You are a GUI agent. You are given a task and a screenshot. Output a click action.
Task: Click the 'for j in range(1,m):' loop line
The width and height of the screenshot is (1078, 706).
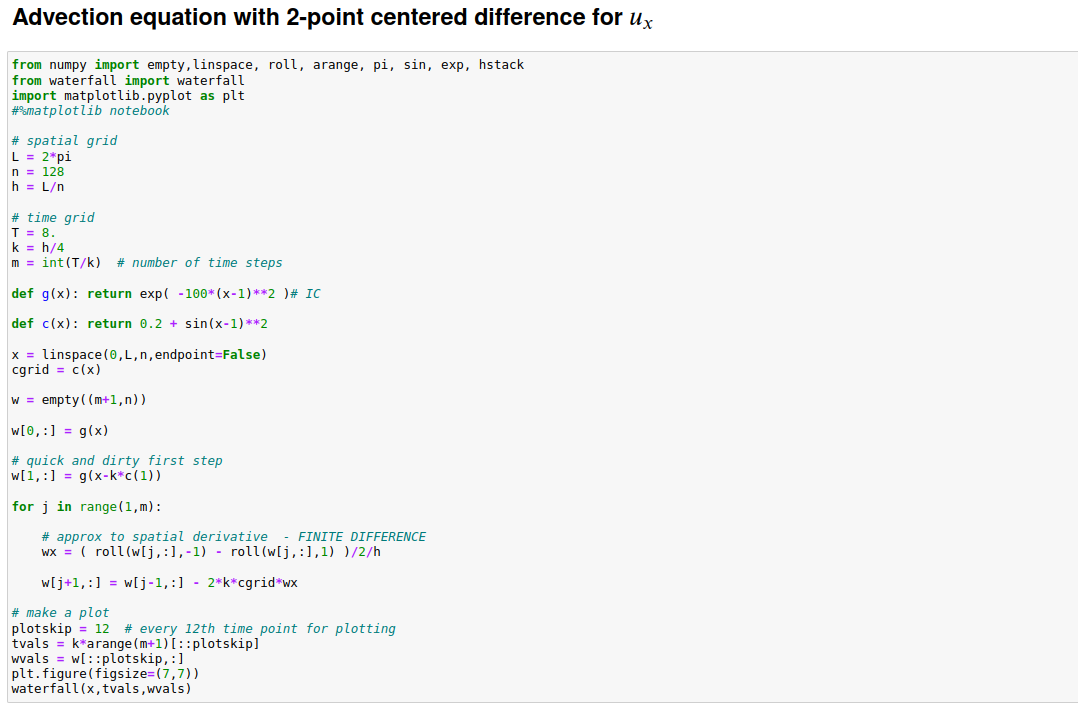(87, 507)
